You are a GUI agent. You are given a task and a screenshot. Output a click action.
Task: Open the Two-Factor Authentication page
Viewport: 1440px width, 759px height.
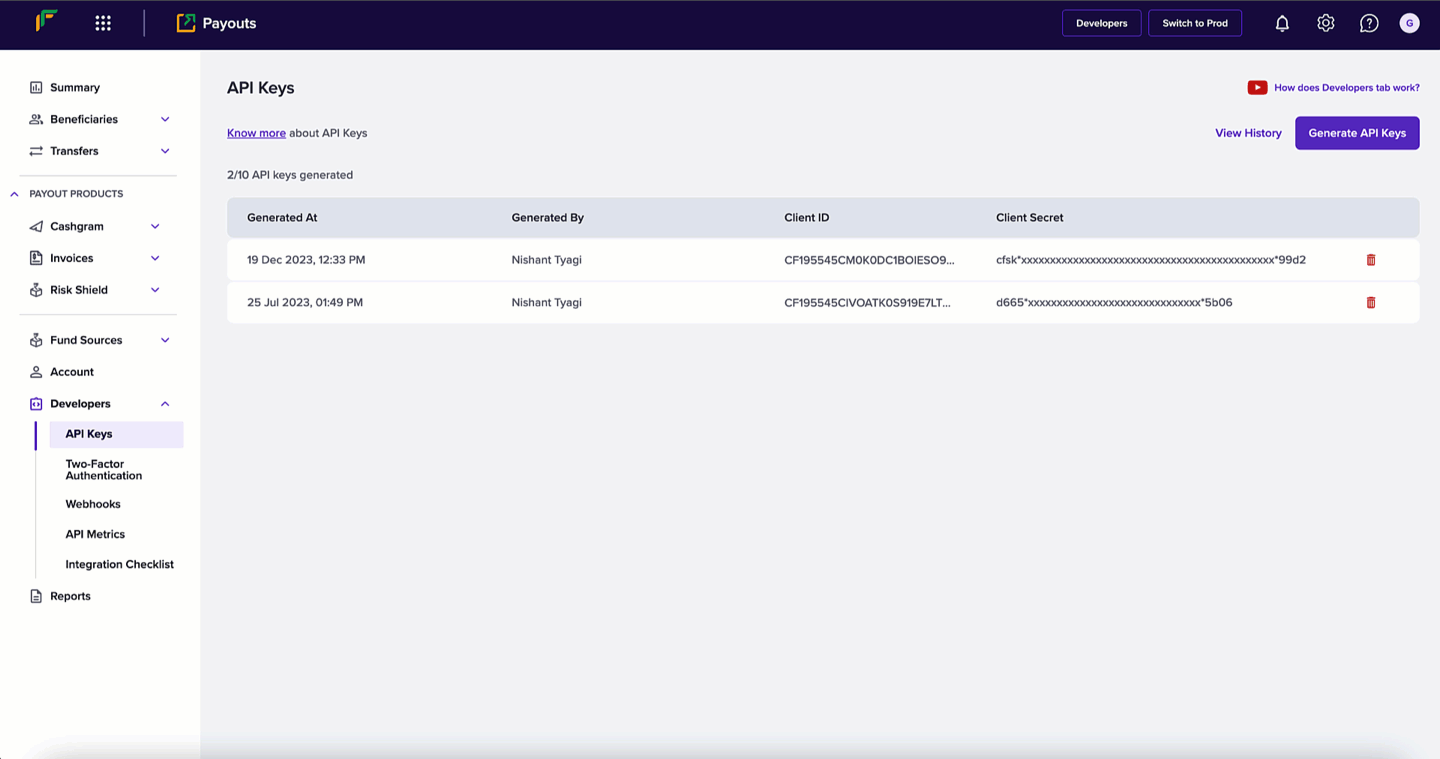(103, 469)
